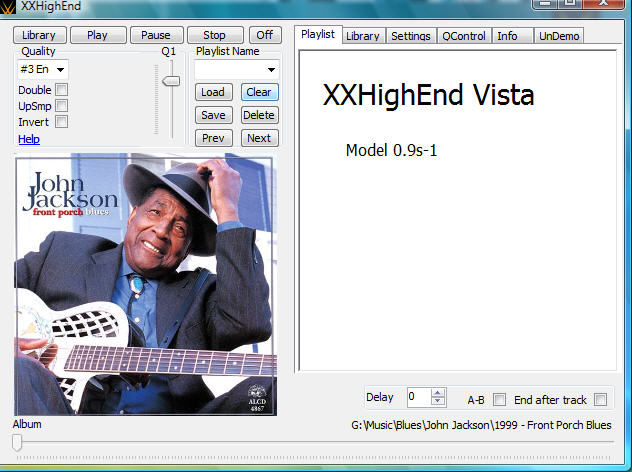This screenshot has height=472, width=632.
Task: Click the G:\Music\Blues\John Jackson path text
Action: coord(481,425)
